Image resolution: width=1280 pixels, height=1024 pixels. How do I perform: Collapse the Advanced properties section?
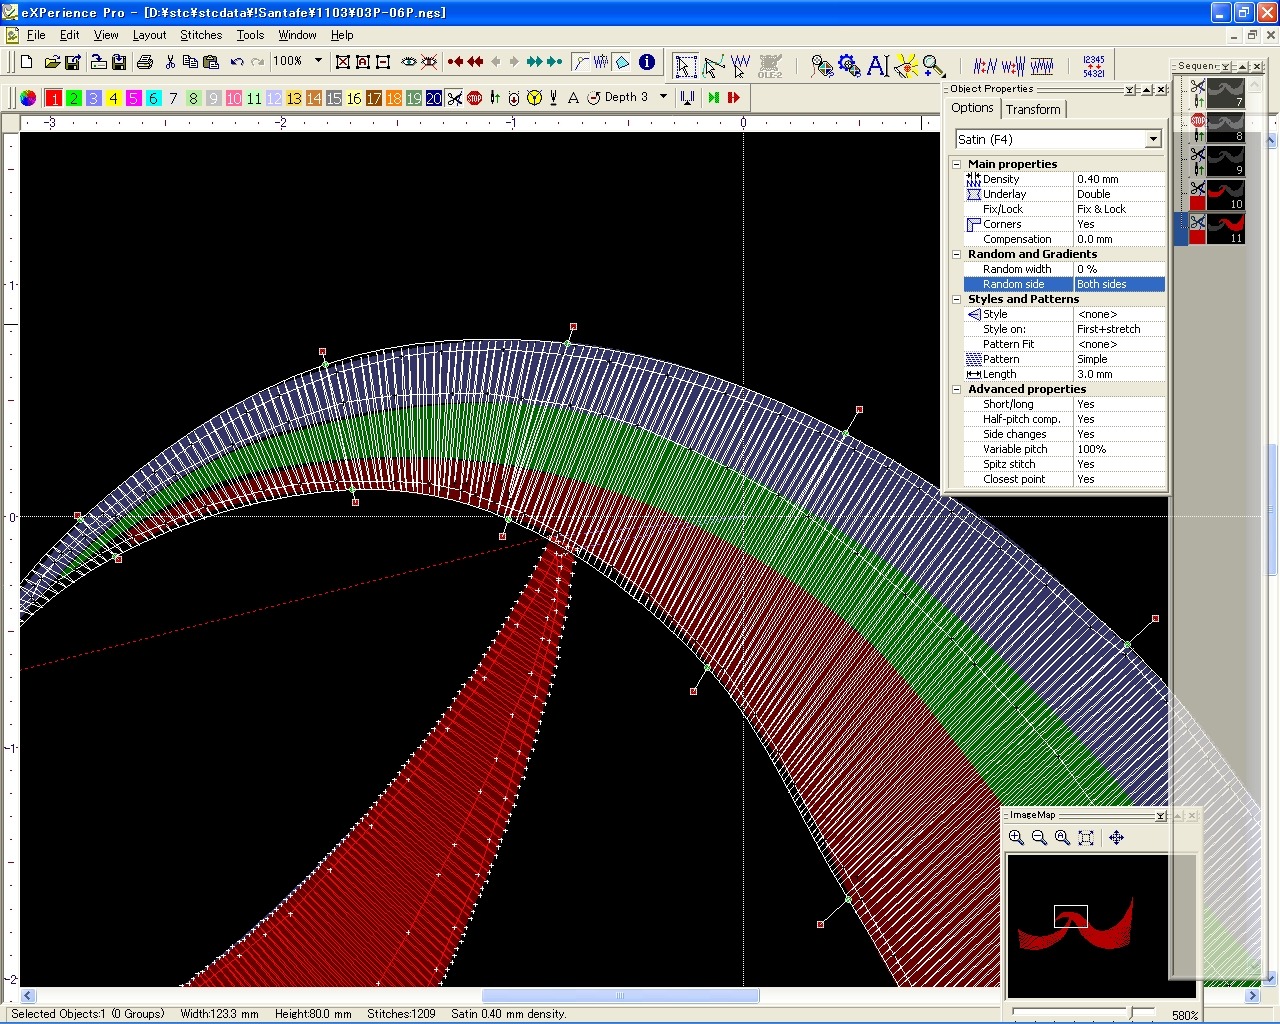(x=957, y=389)
